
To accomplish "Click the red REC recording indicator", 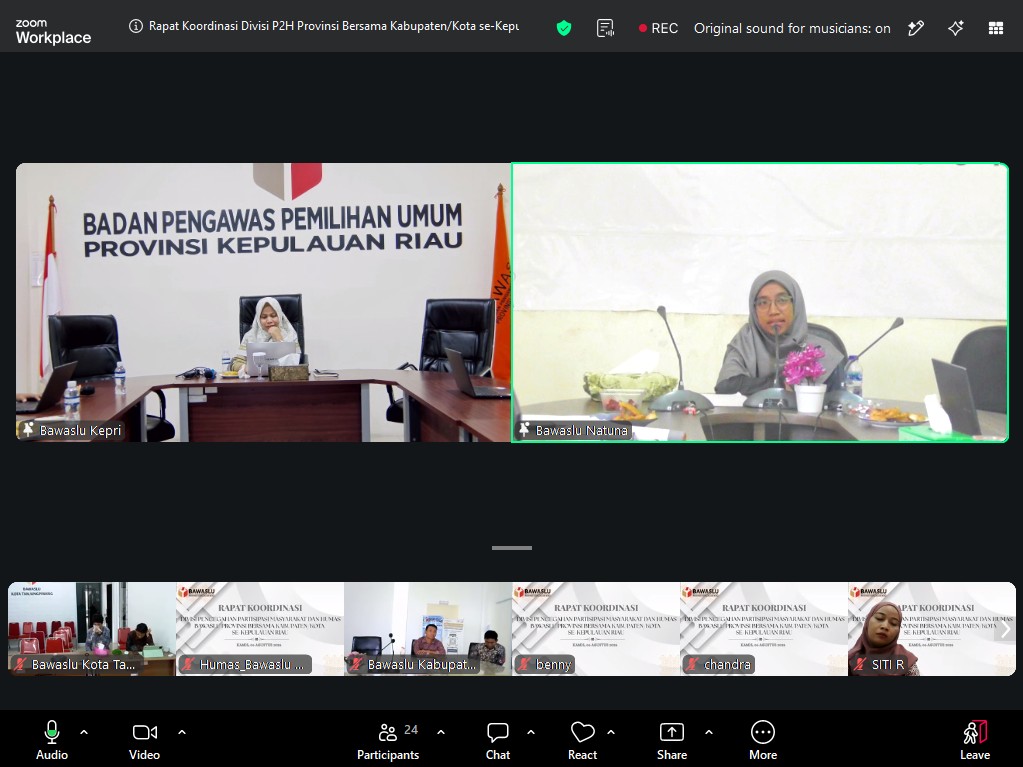I will pyautogui.click(x=658, y=28).
